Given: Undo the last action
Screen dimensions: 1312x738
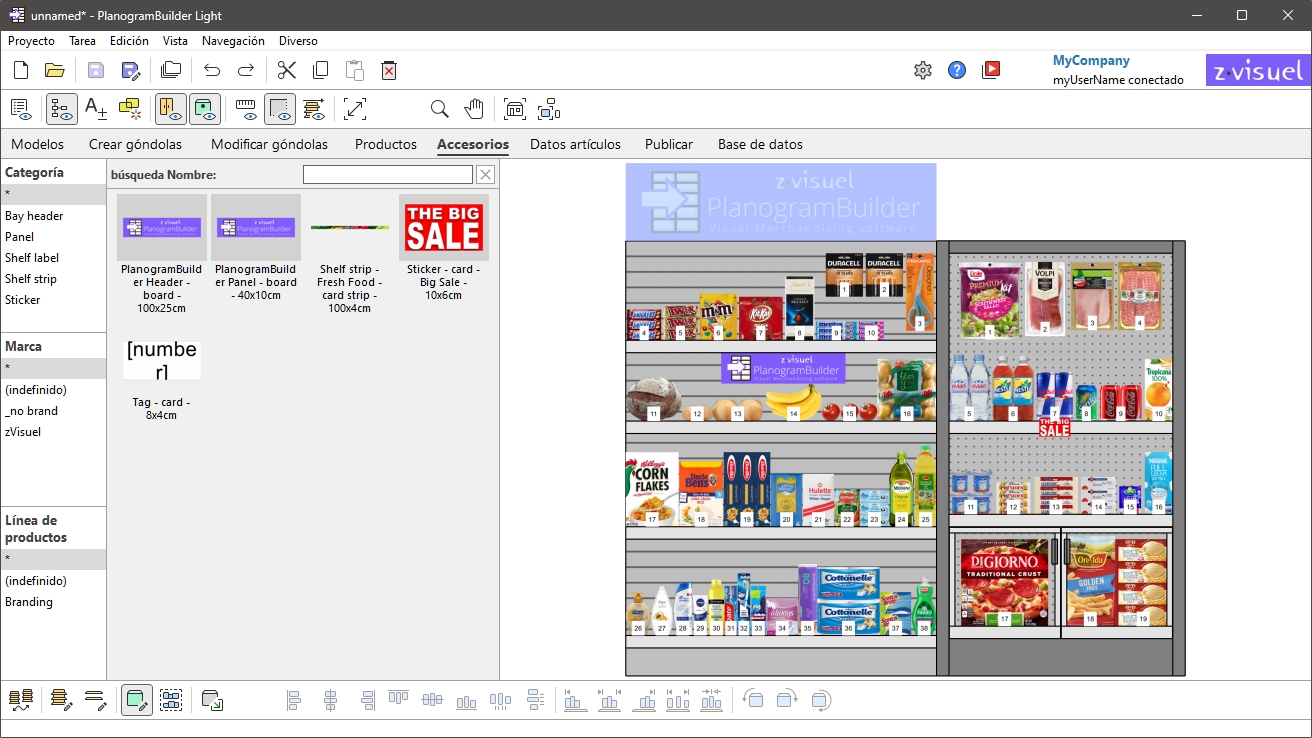Looking at the screenshot, I should point(212,70).
